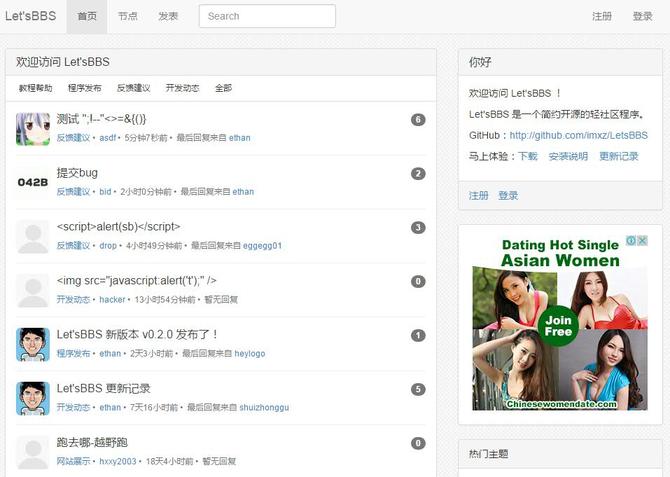
Task: Select the 反馈建议 category tab
Action: click(x=133, y=88)
